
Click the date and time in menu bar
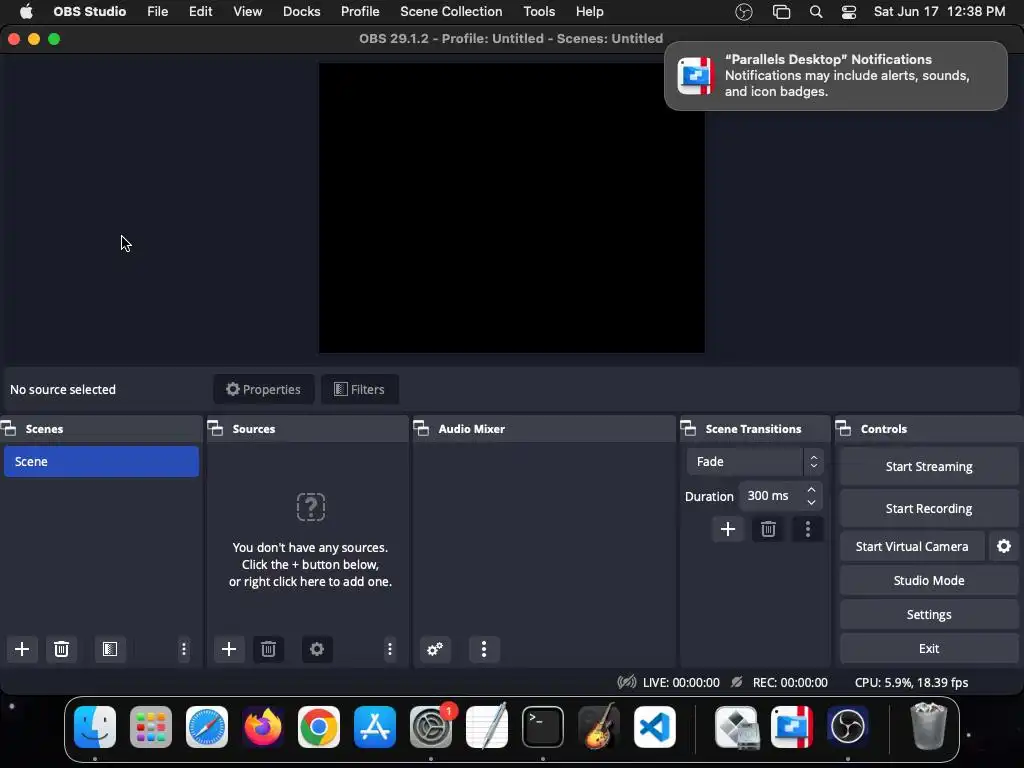(x=940, y=12)
